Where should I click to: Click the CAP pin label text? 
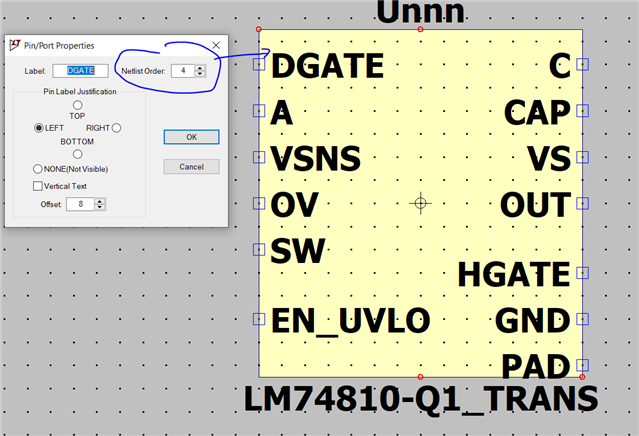click(537, 112)
